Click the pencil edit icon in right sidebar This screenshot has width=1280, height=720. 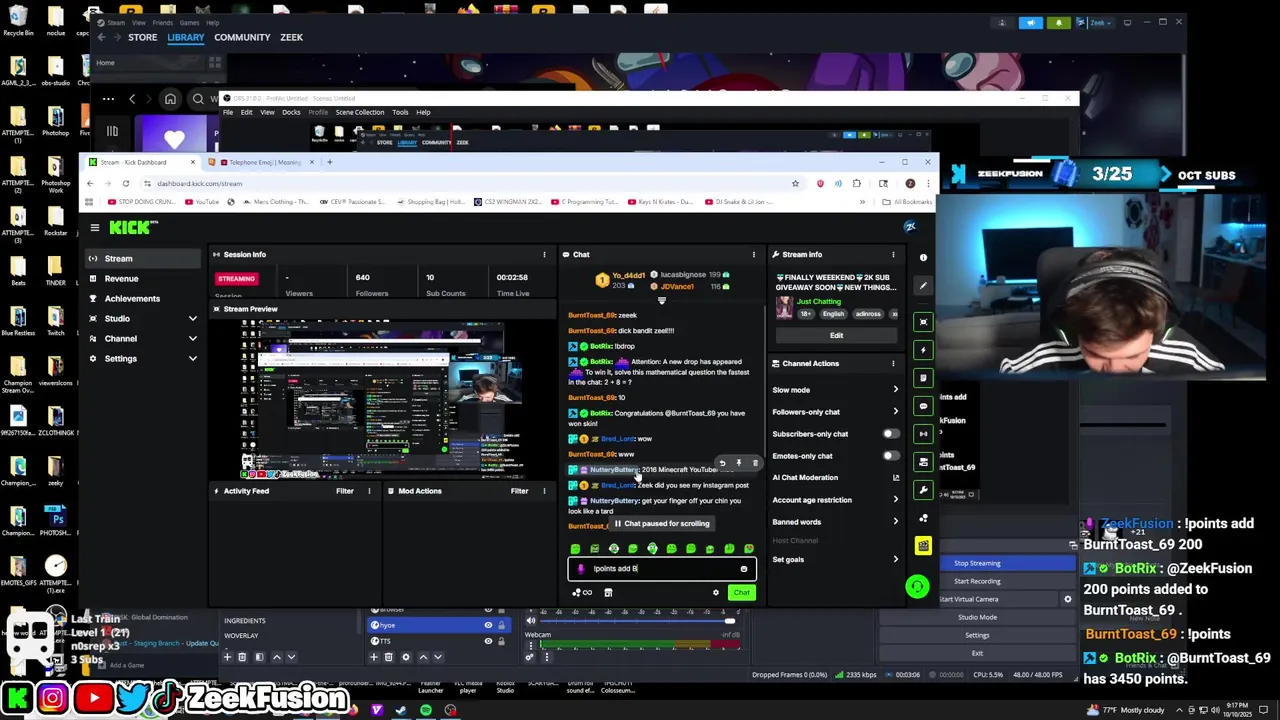tap(923, 286)
